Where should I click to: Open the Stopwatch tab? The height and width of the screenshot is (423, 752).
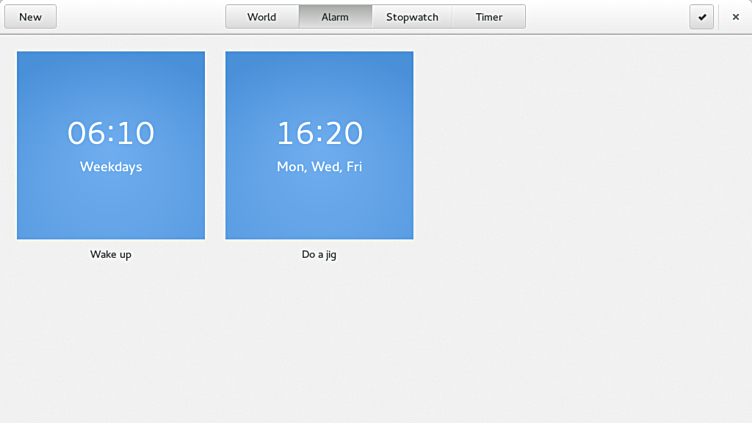pos(412,17)
